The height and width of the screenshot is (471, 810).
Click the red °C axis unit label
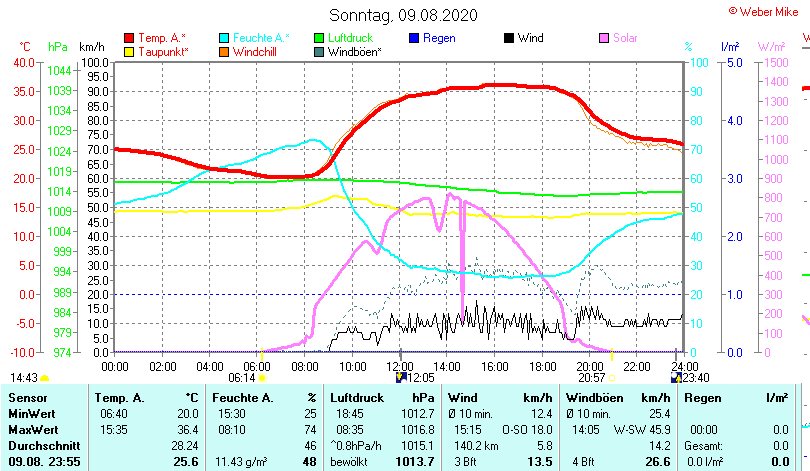[x=25, y=47]
